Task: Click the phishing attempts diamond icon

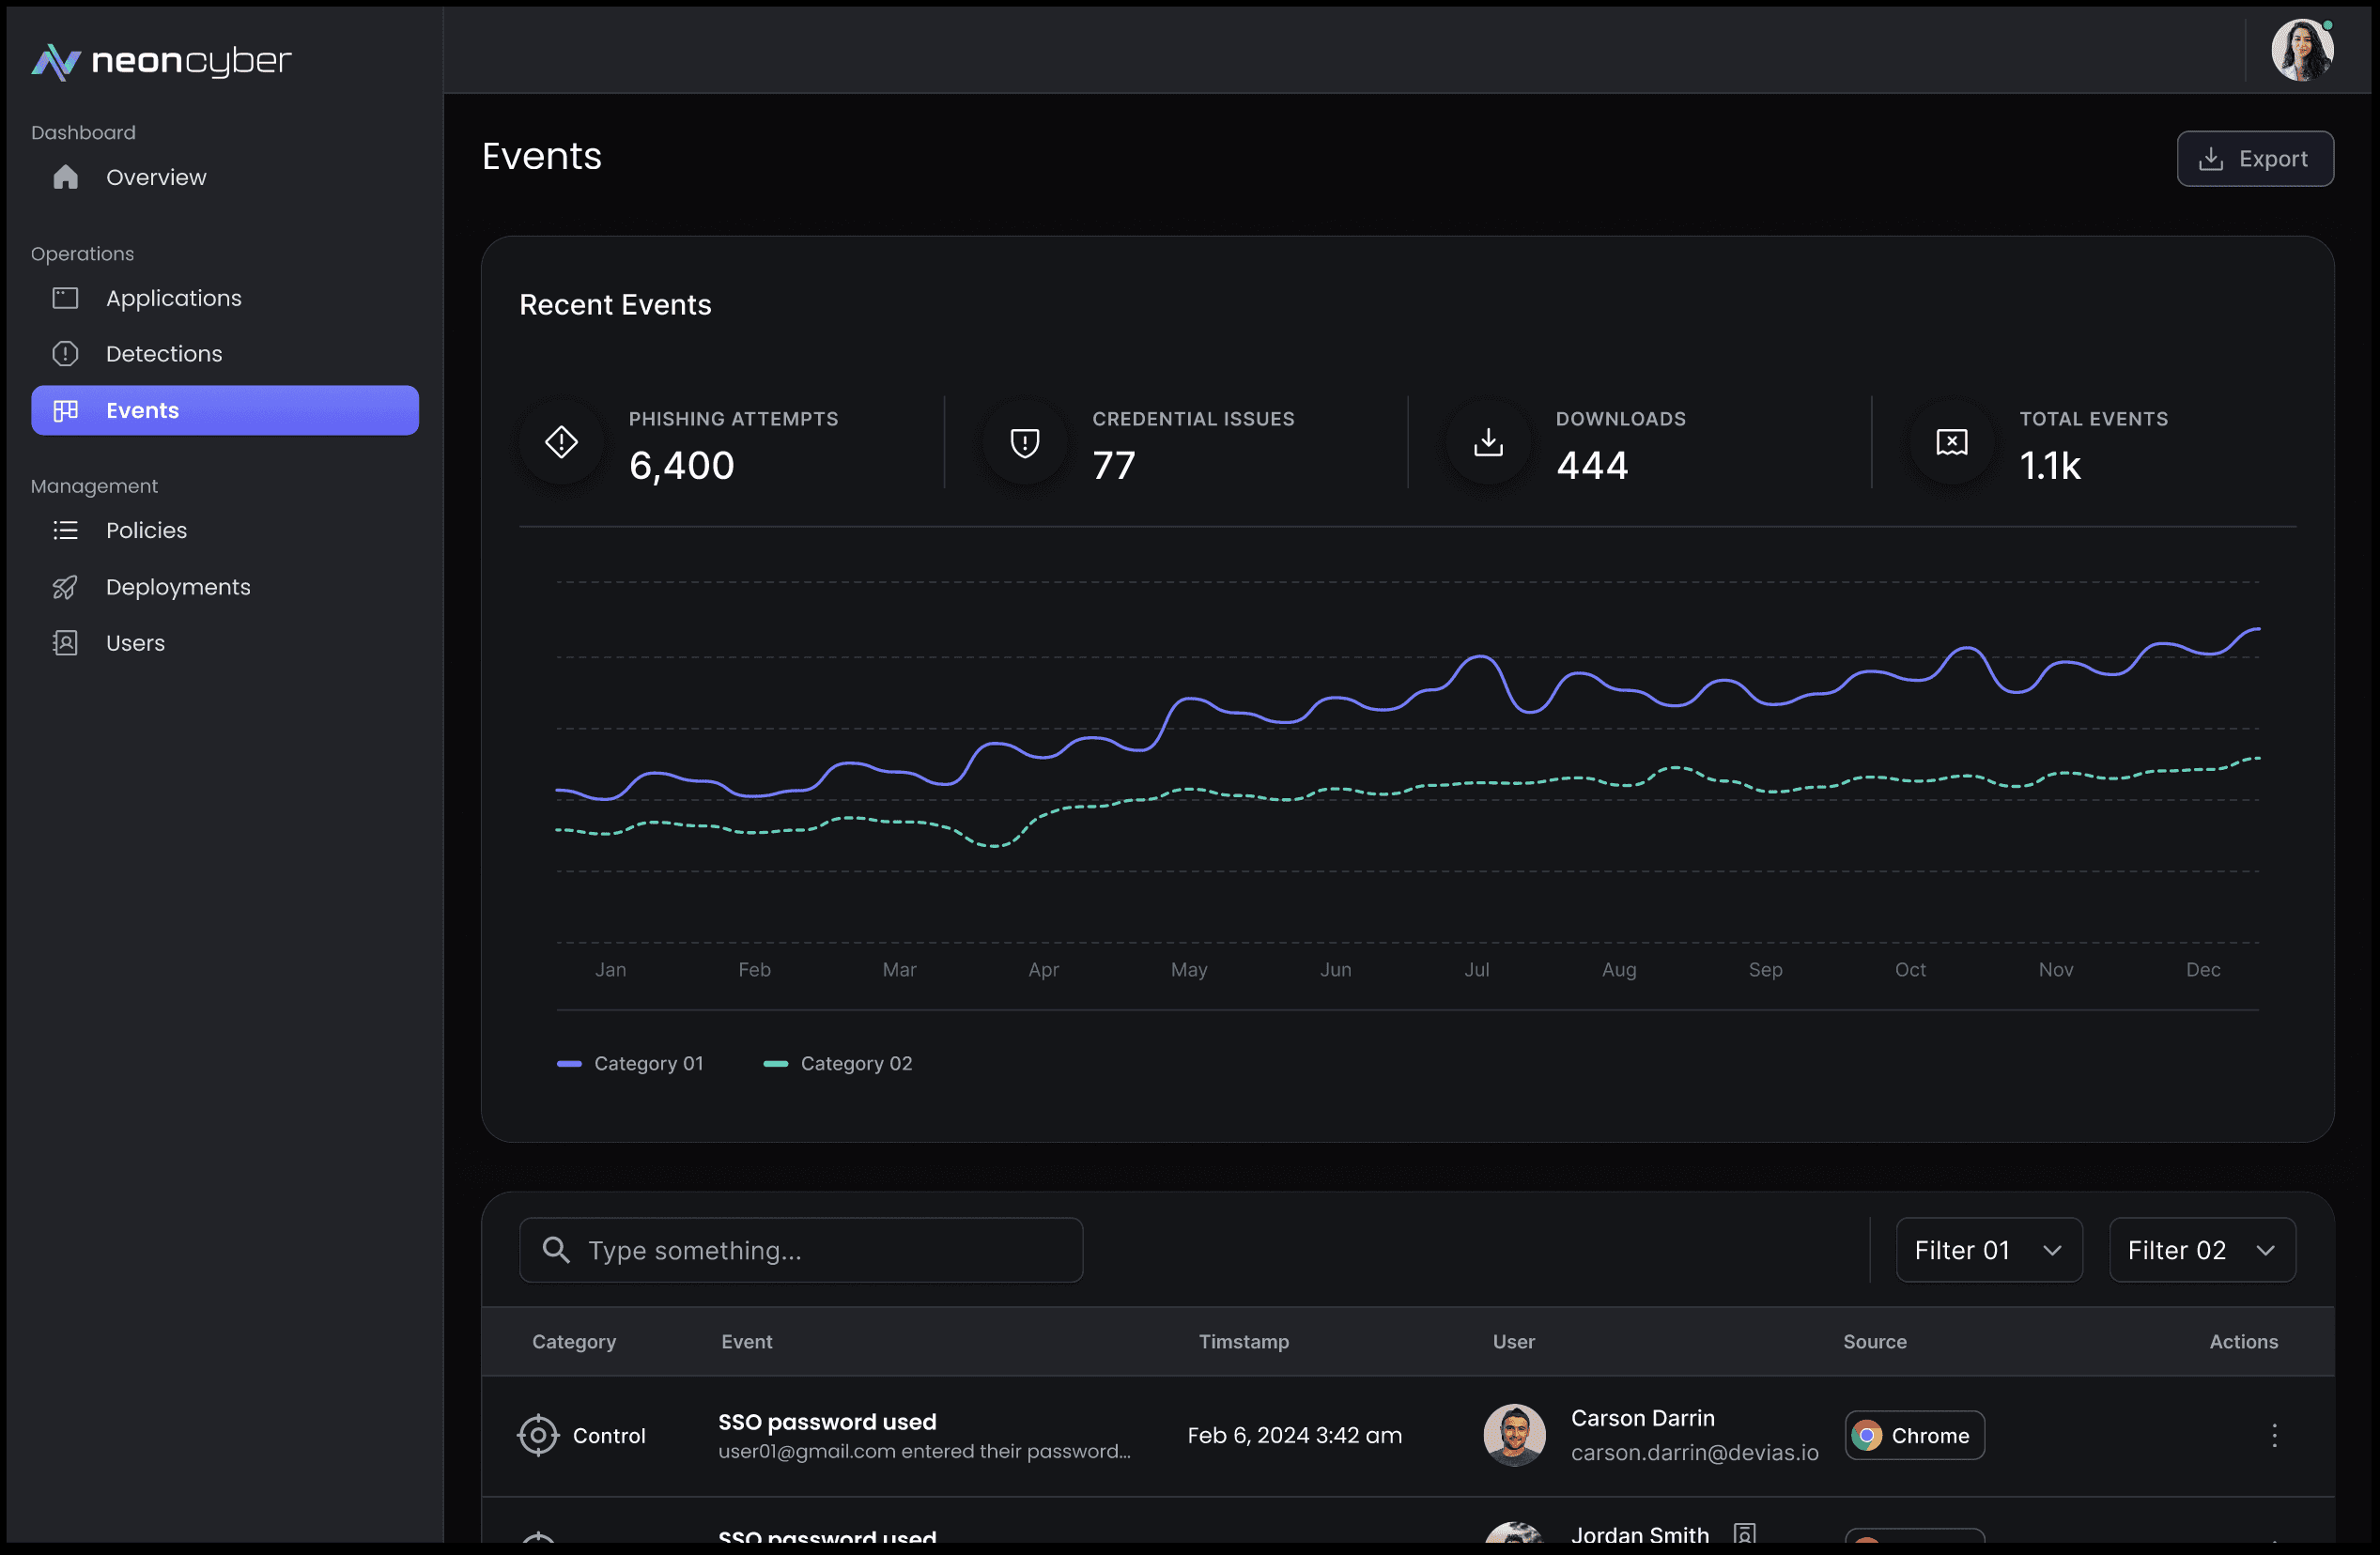Action: pyautogui.click(x=561, y=442)
